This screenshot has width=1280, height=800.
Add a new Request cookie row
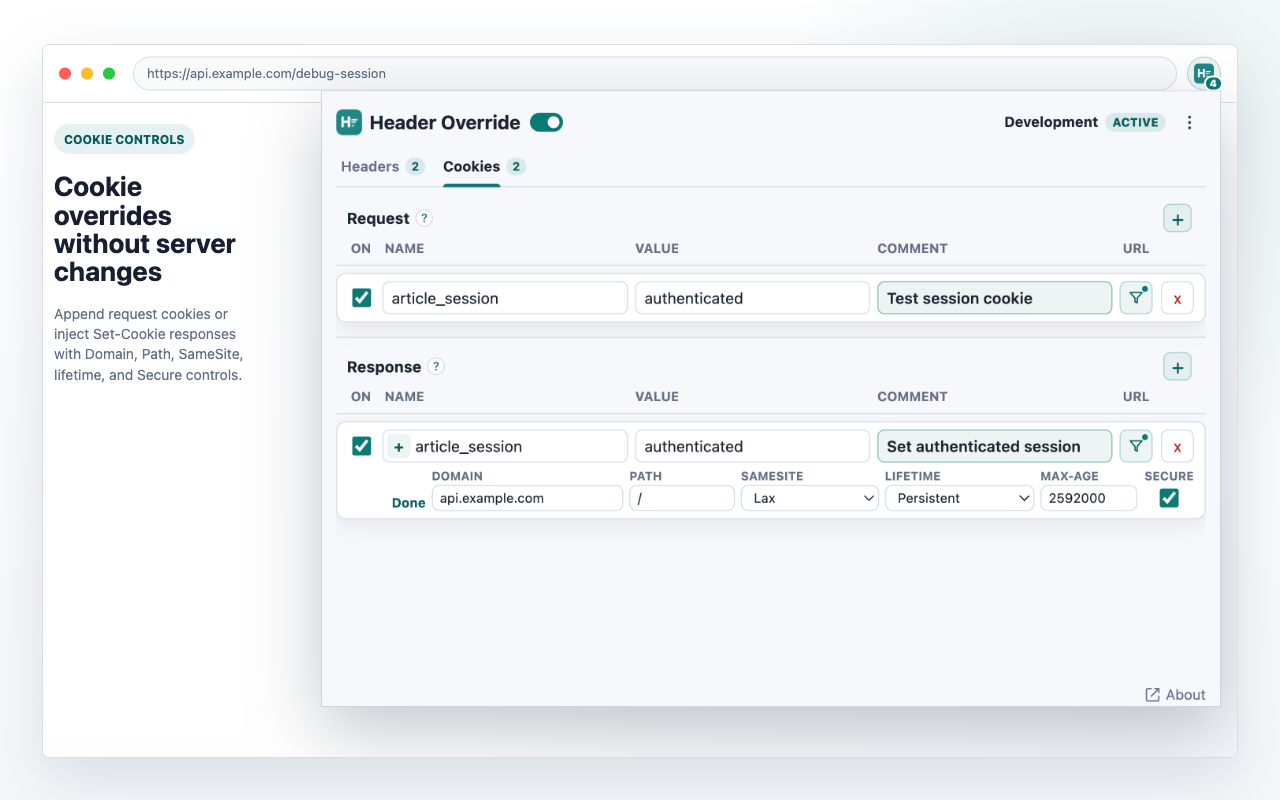[x=1177, y=219]
